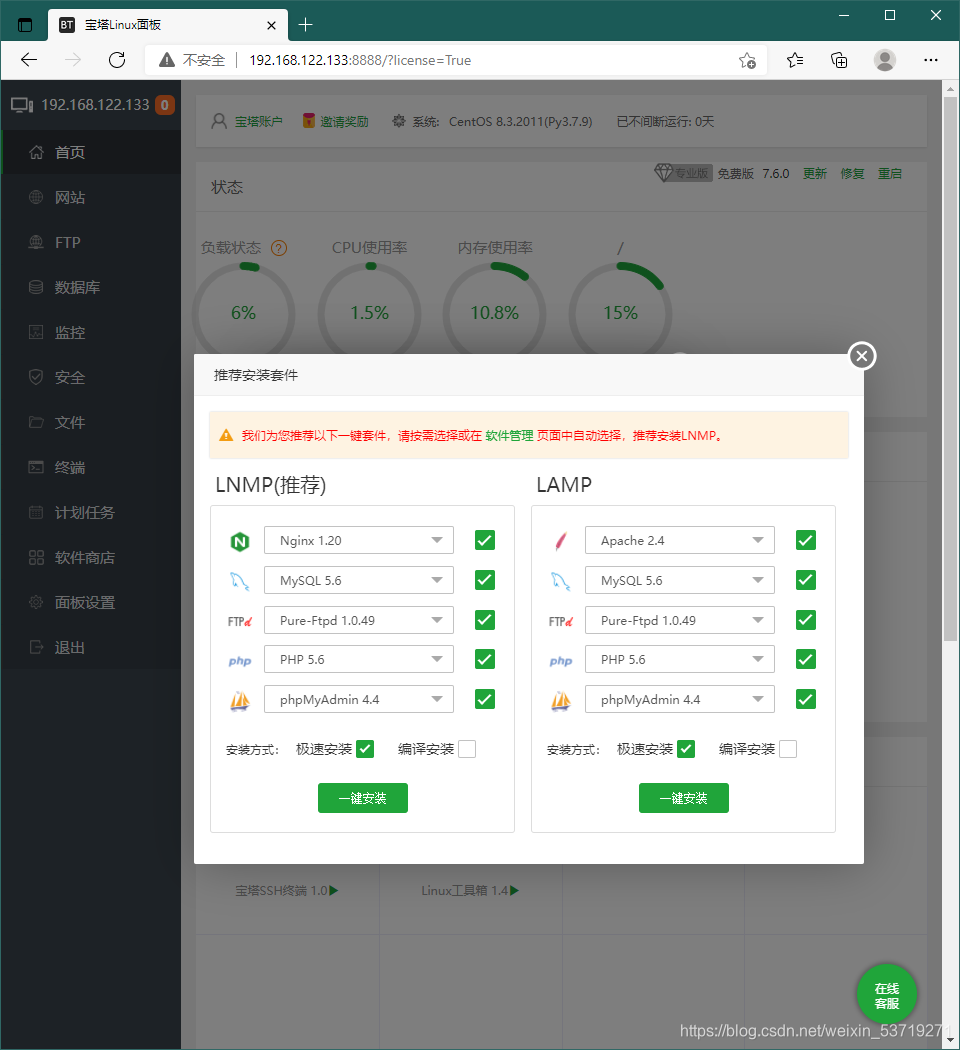Open LAMP phpMyAdmin 4.4 dropdown
The image size is (960, 1050).
679,699
